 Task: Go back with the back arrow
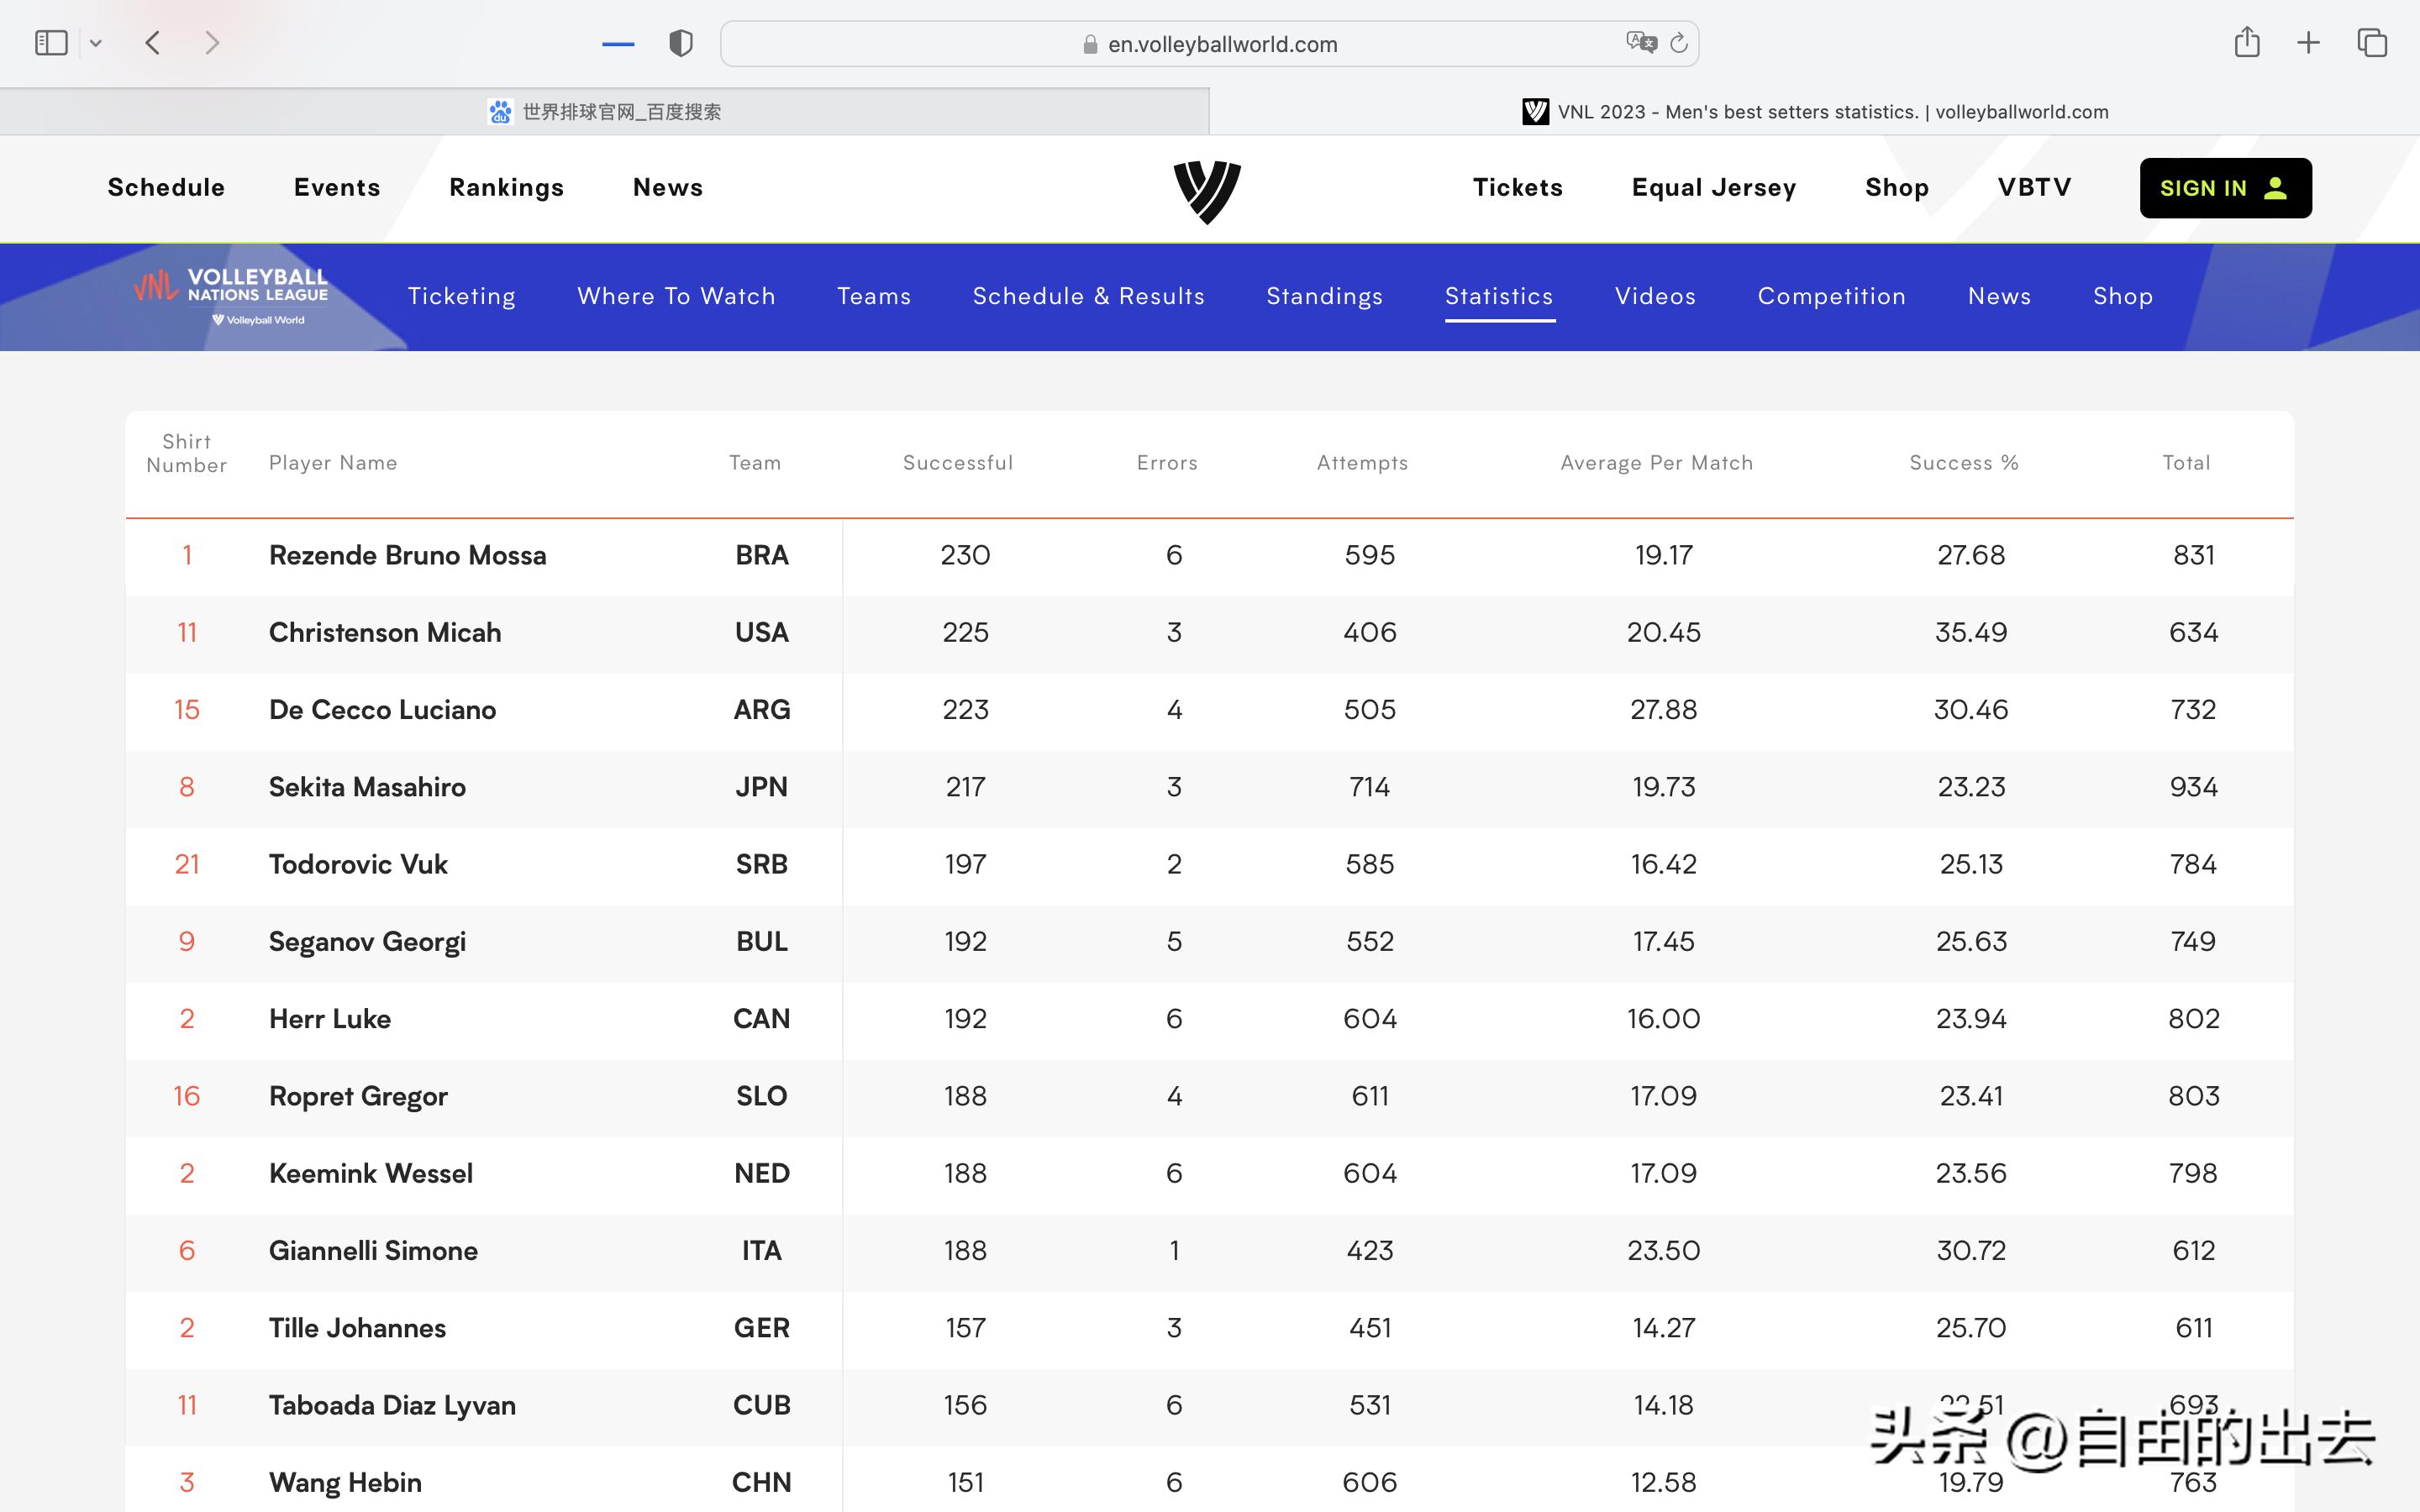(x=153, y=43)
